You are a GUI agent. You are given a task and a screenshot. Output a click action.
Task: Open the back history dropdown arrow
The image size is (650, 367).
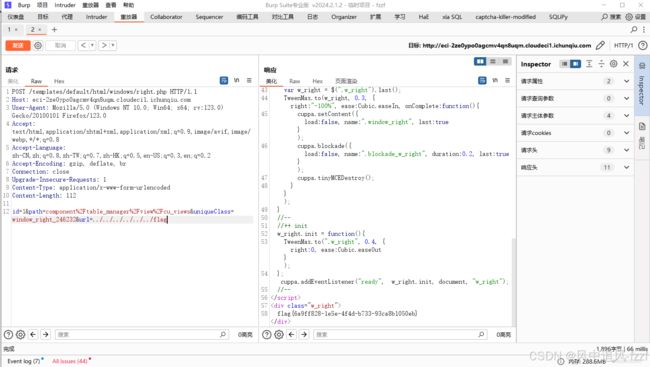click(x=92, y=45)
